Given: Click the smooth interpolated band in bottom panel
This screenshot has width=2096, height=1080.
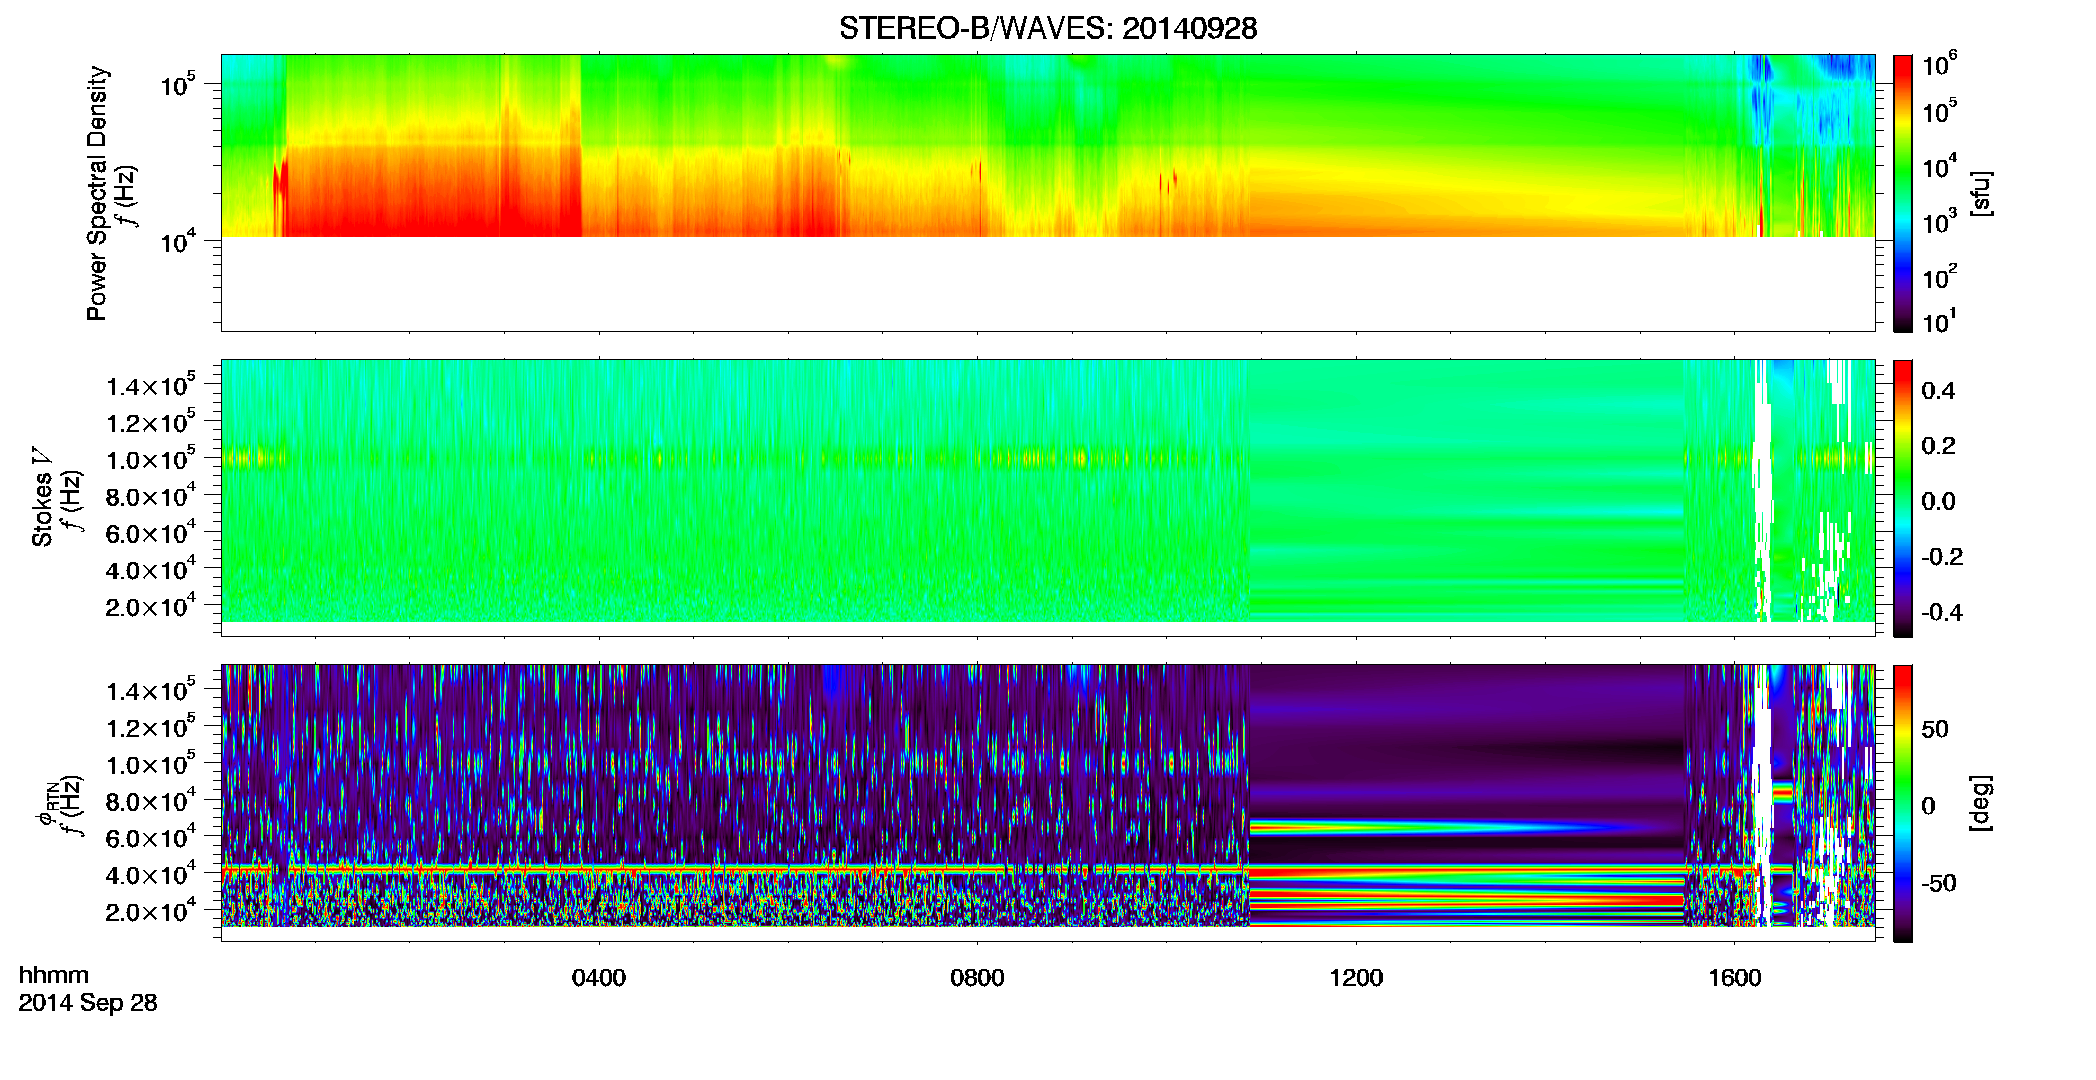Looking at the screenshot, I should coord(1466,795).
